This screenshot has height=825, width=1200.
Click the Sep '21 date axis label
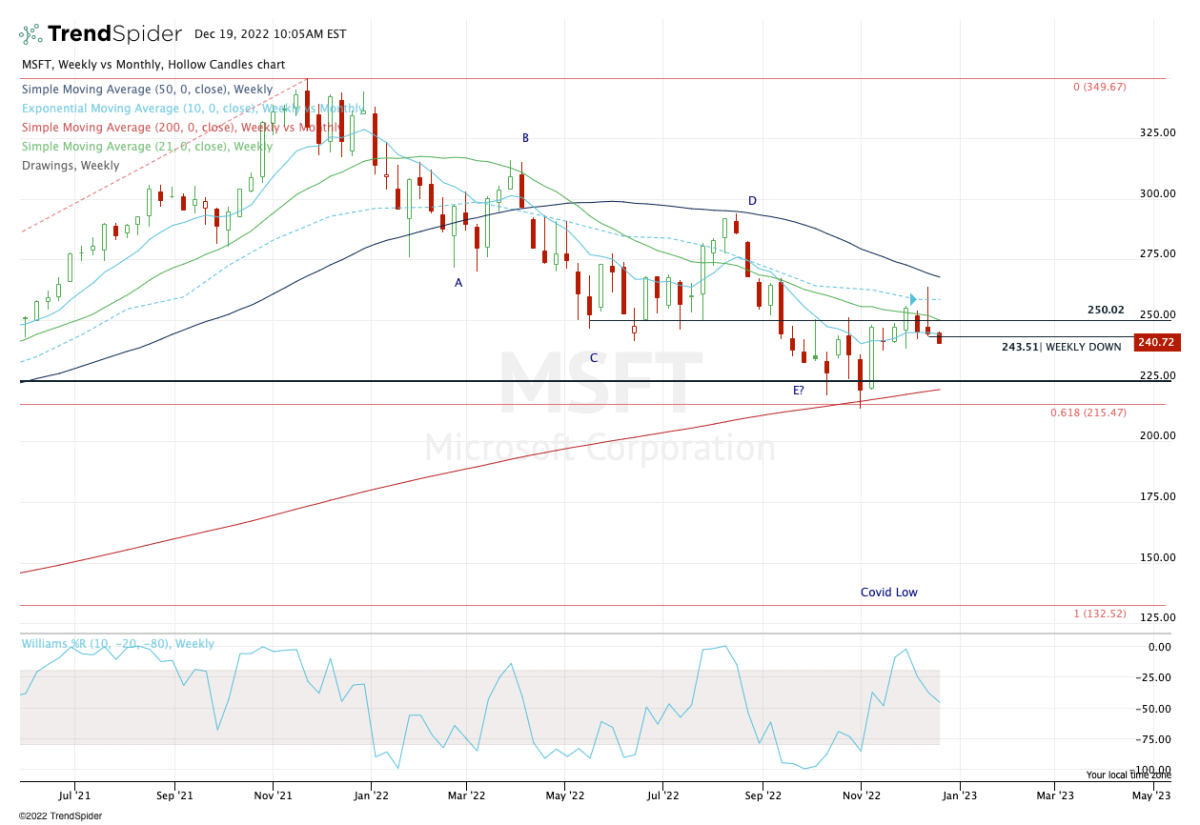[174, 797]
